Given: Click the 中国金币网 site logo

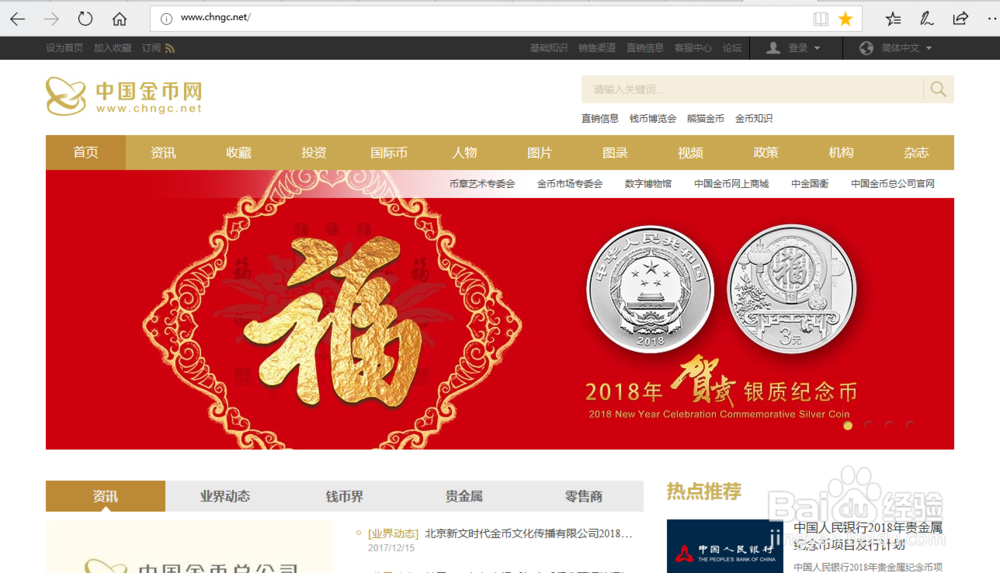Looking at the screenshot, I should [124, 96].
